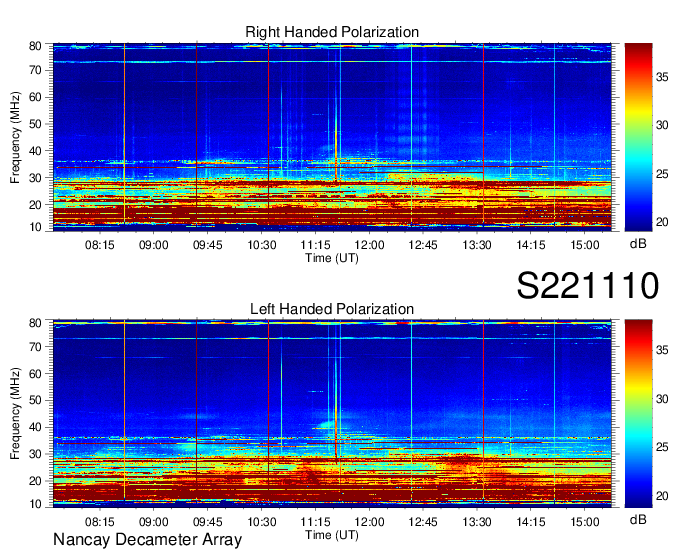Click 60 MHz tick on Left Handed plot axis
This screenshot has height=552, width=680.
point(35,374)
